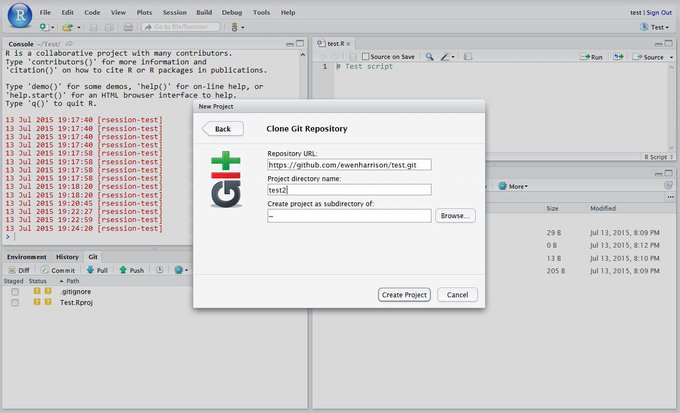The height and width of the screenshot is (413, 680).
Task: Open the Session menu
Action: click(x=175, y=13)
